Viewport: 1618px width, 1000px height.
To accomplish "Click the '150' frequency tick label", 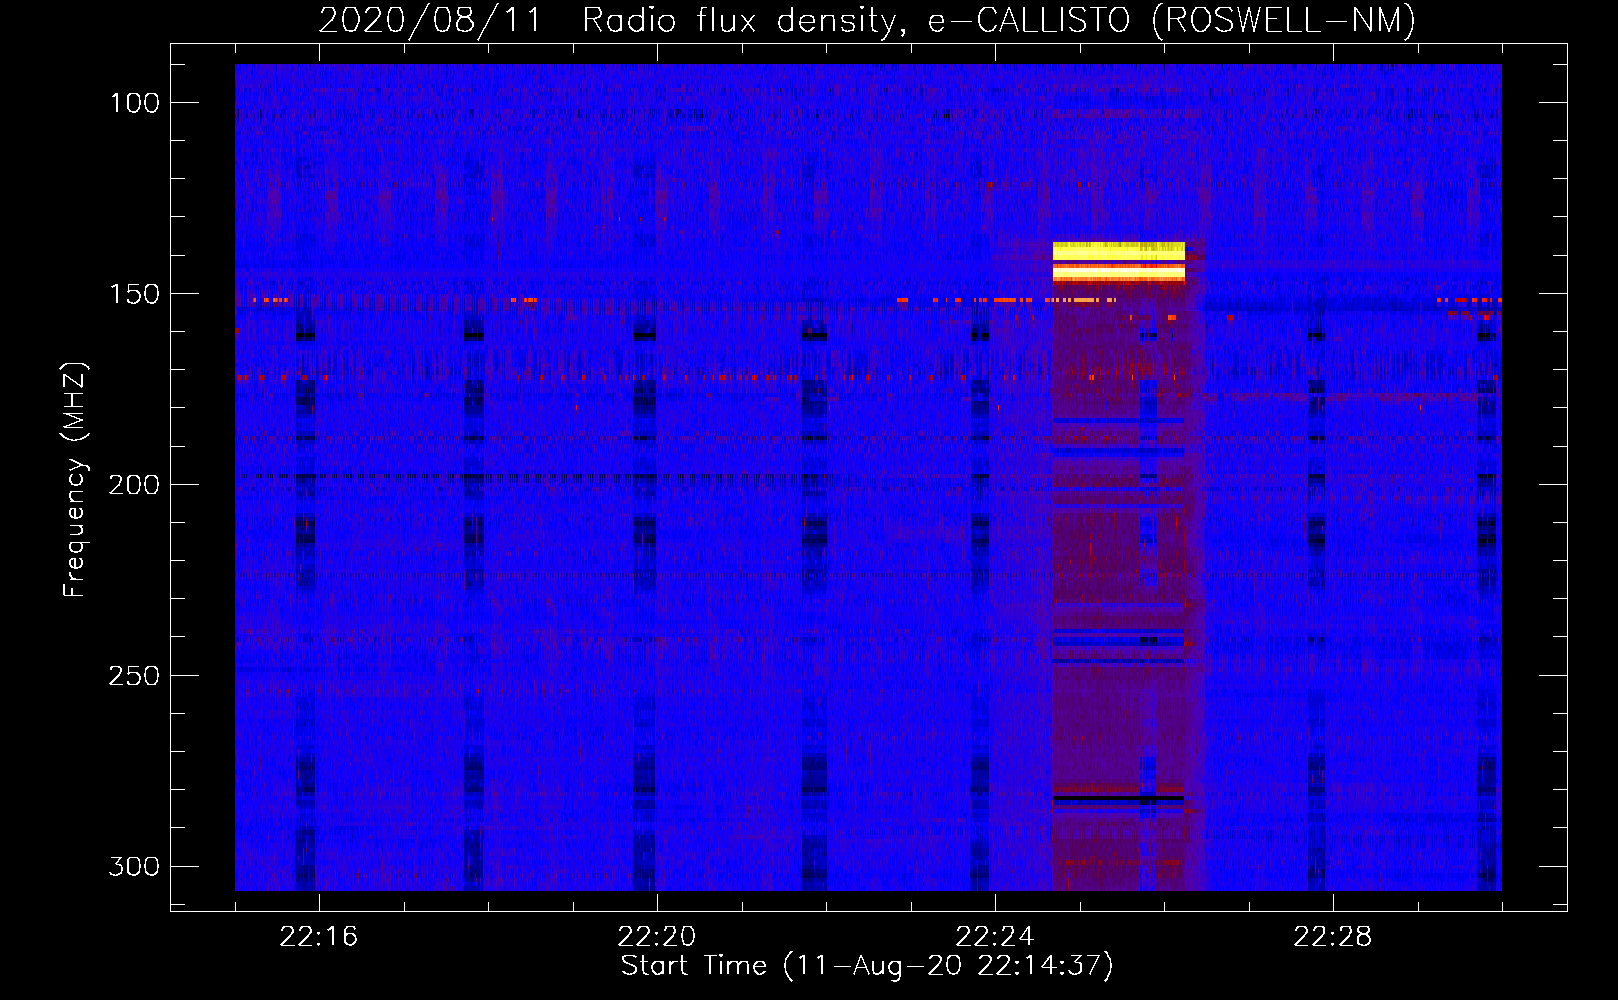I will point(135,294).
